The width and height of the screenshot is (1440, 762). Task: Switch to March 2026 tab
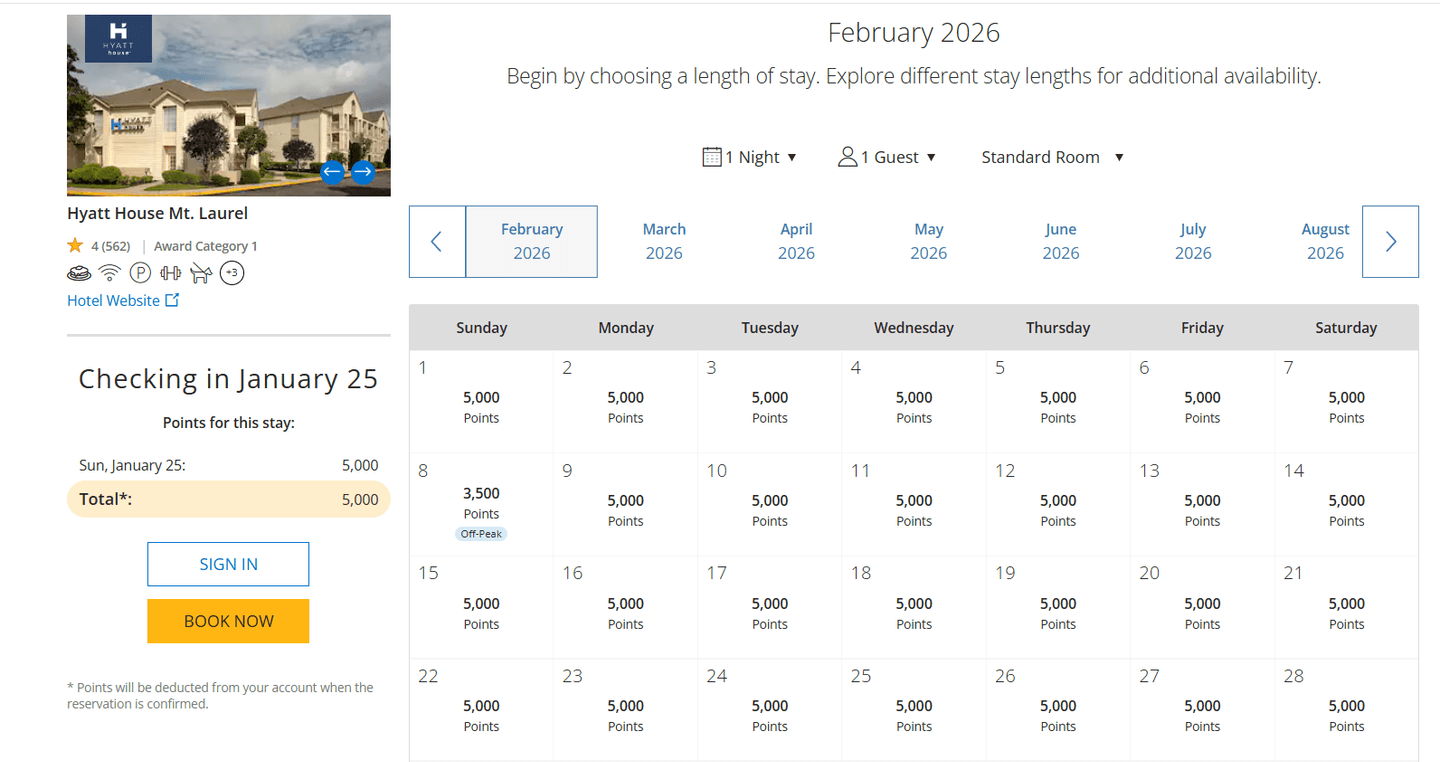664,241
